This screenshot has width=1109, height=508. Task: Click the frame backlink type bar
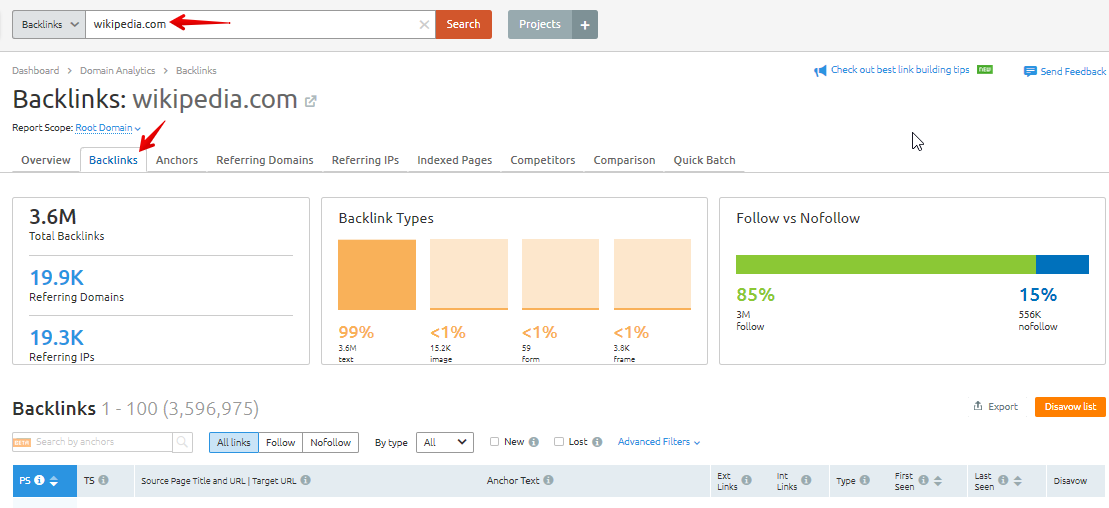coord(652,275)
